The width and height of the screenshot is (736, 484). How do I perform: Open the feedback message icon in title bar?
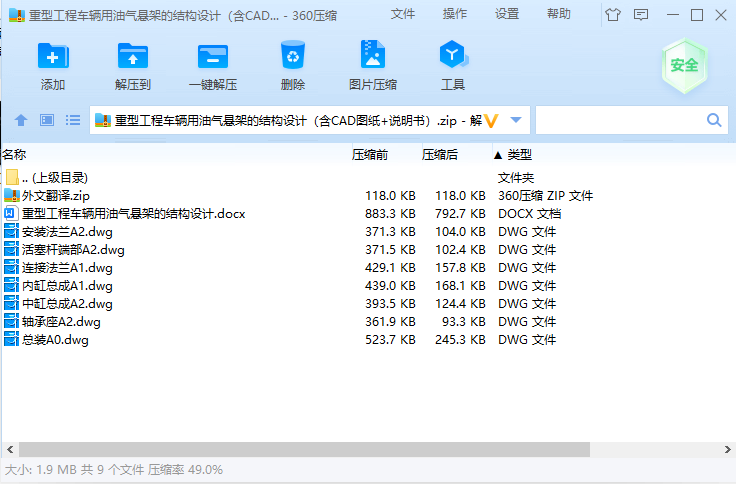(641, 15)
